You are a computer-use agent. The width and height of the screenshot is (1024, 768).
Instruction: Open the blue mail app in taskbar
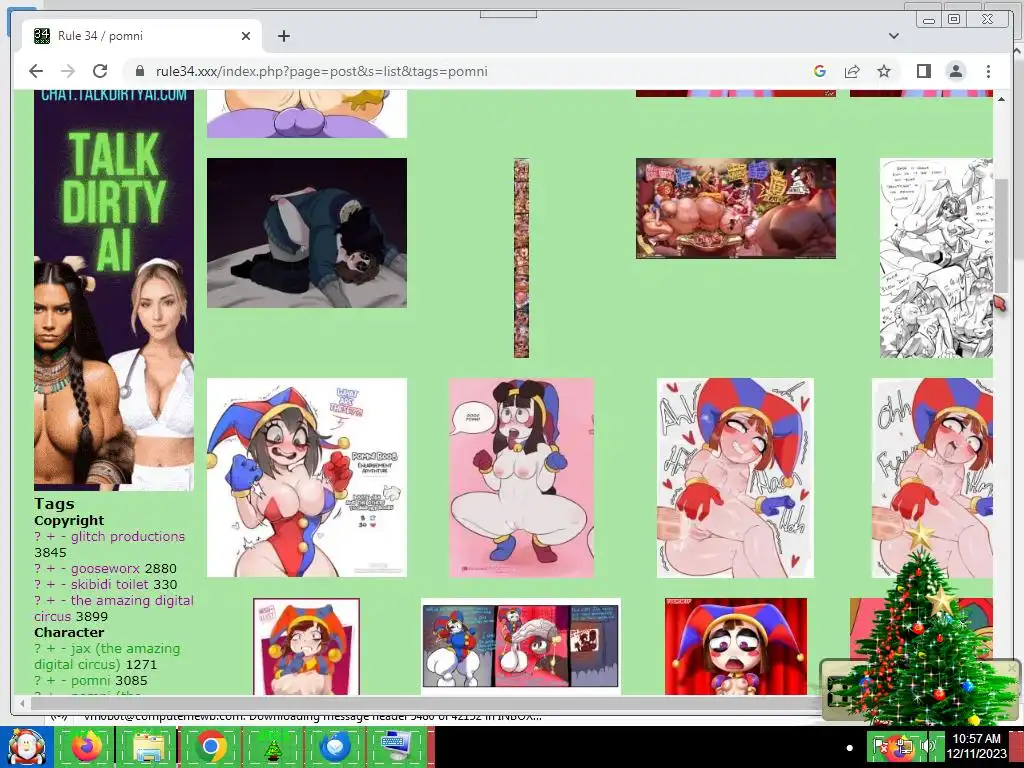coord(334,746)
